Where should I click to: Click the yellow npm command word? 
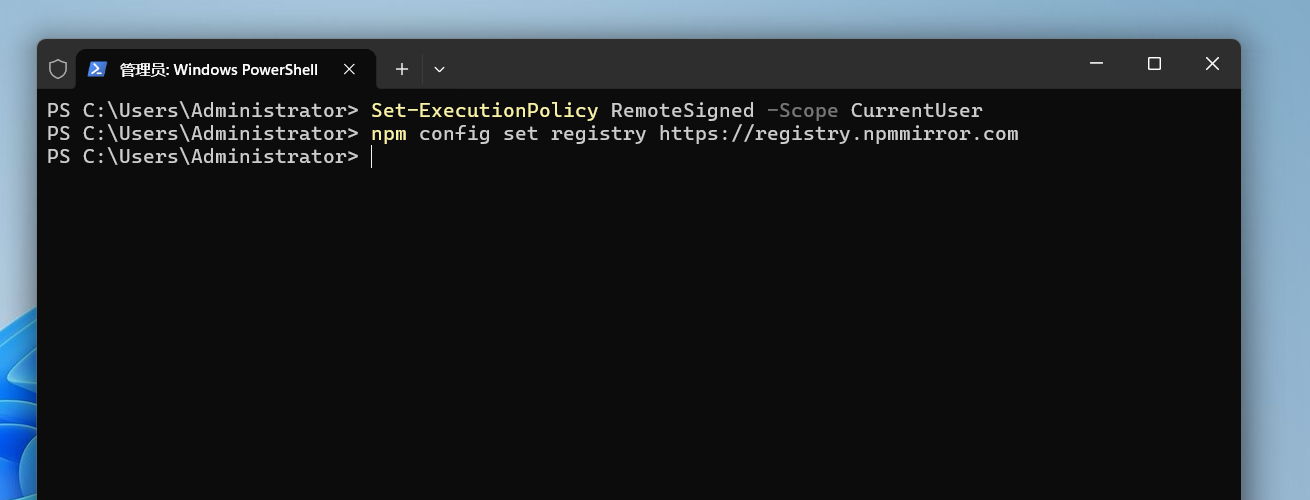coord(389,133)
